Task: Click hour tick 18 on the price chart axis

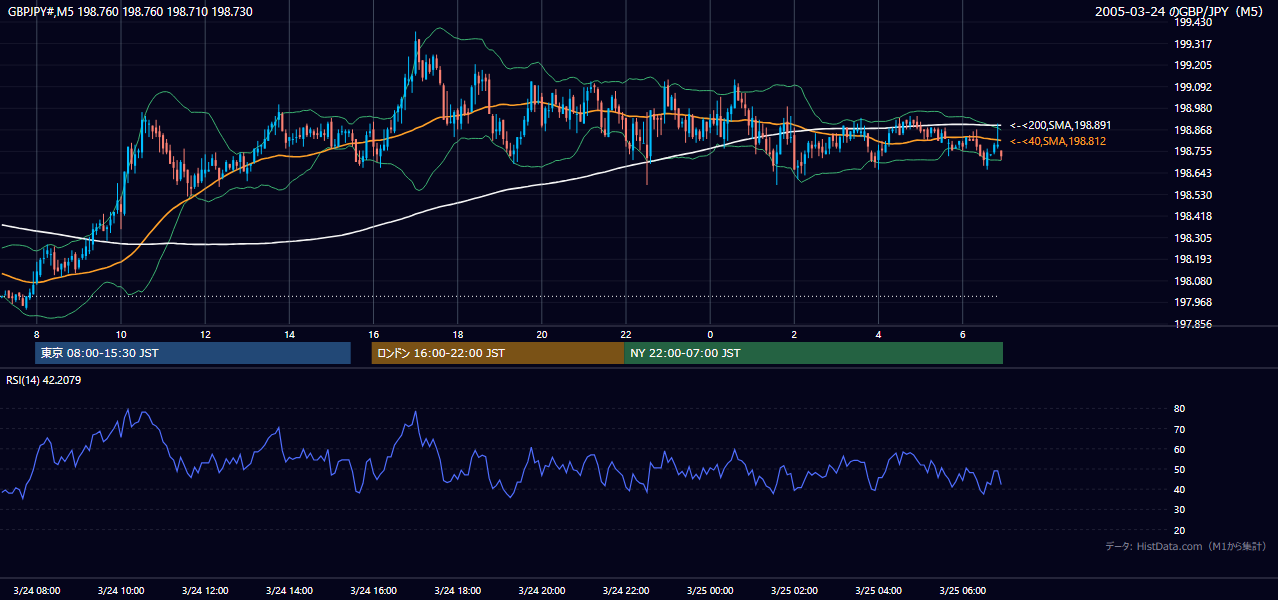Action: (x=457, y=334)
